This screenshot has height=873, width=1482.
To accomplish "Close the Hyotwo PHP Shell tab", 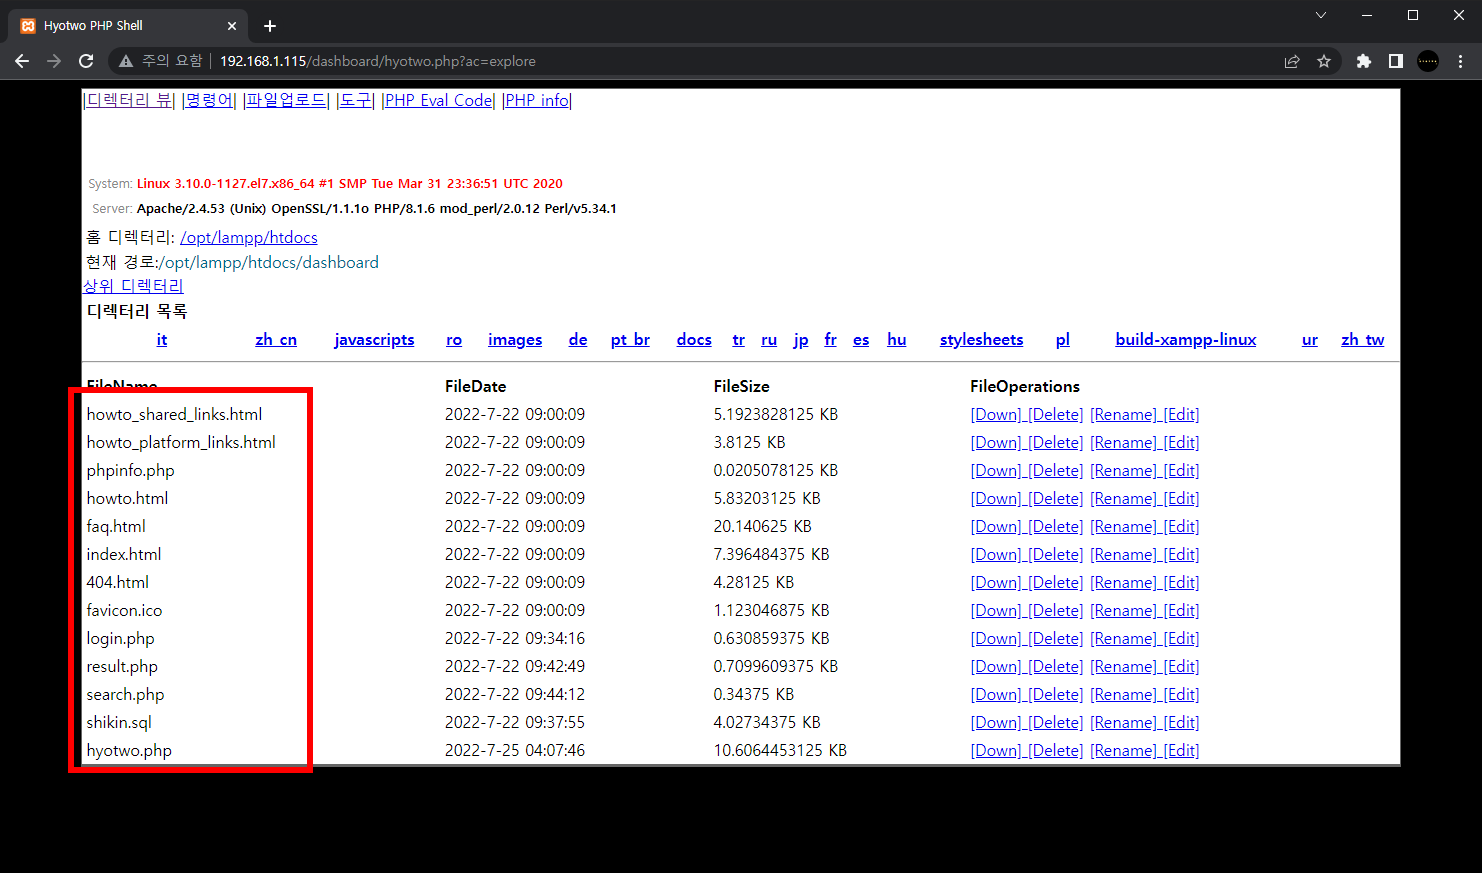I will (x=232, y=26).
